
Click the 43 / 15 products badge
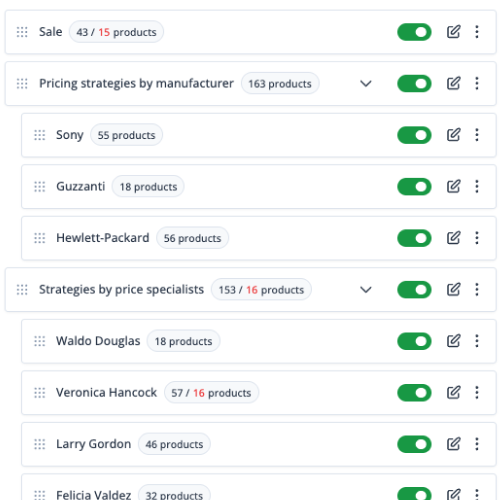pyautogui.click(x=116, y=32)
